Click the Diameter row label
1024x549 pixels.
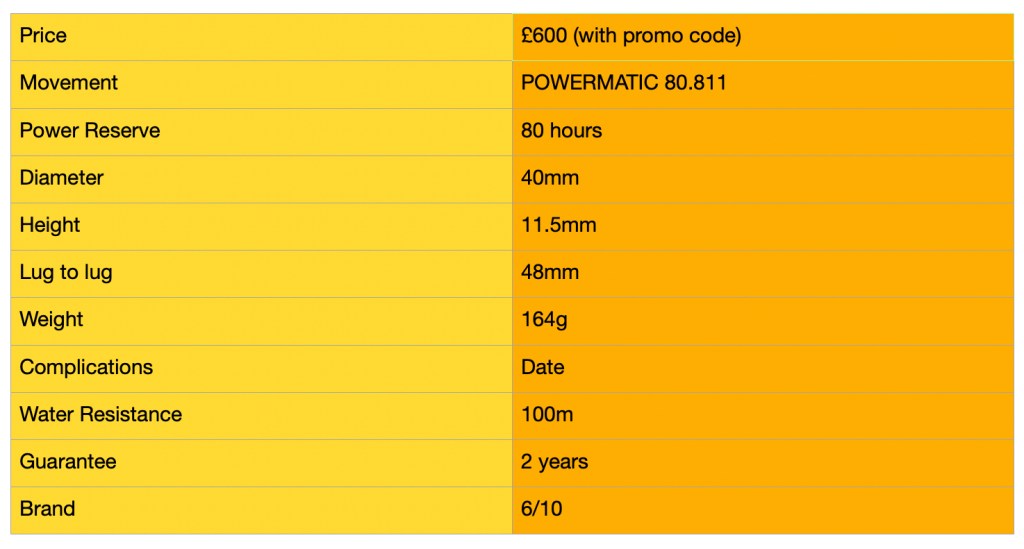pos(62,178)
